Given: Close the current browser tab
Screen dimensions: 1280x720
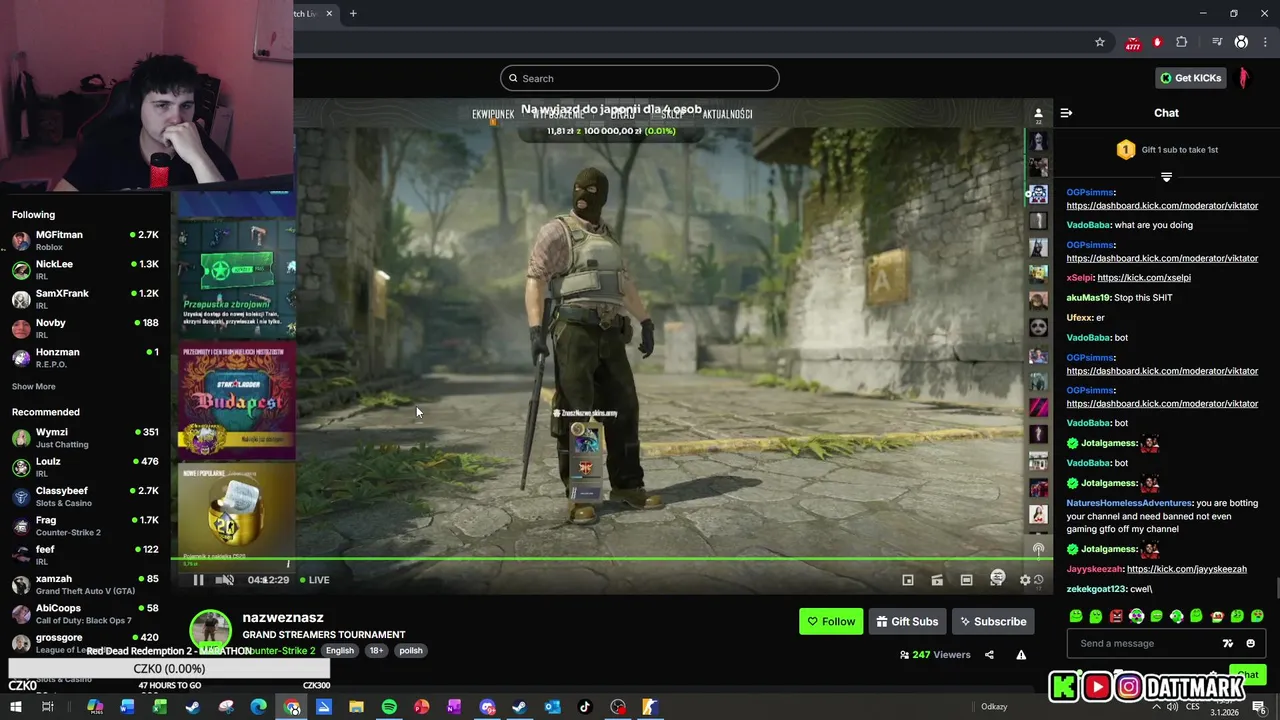Looking at the screenshot, I should 328,13.
